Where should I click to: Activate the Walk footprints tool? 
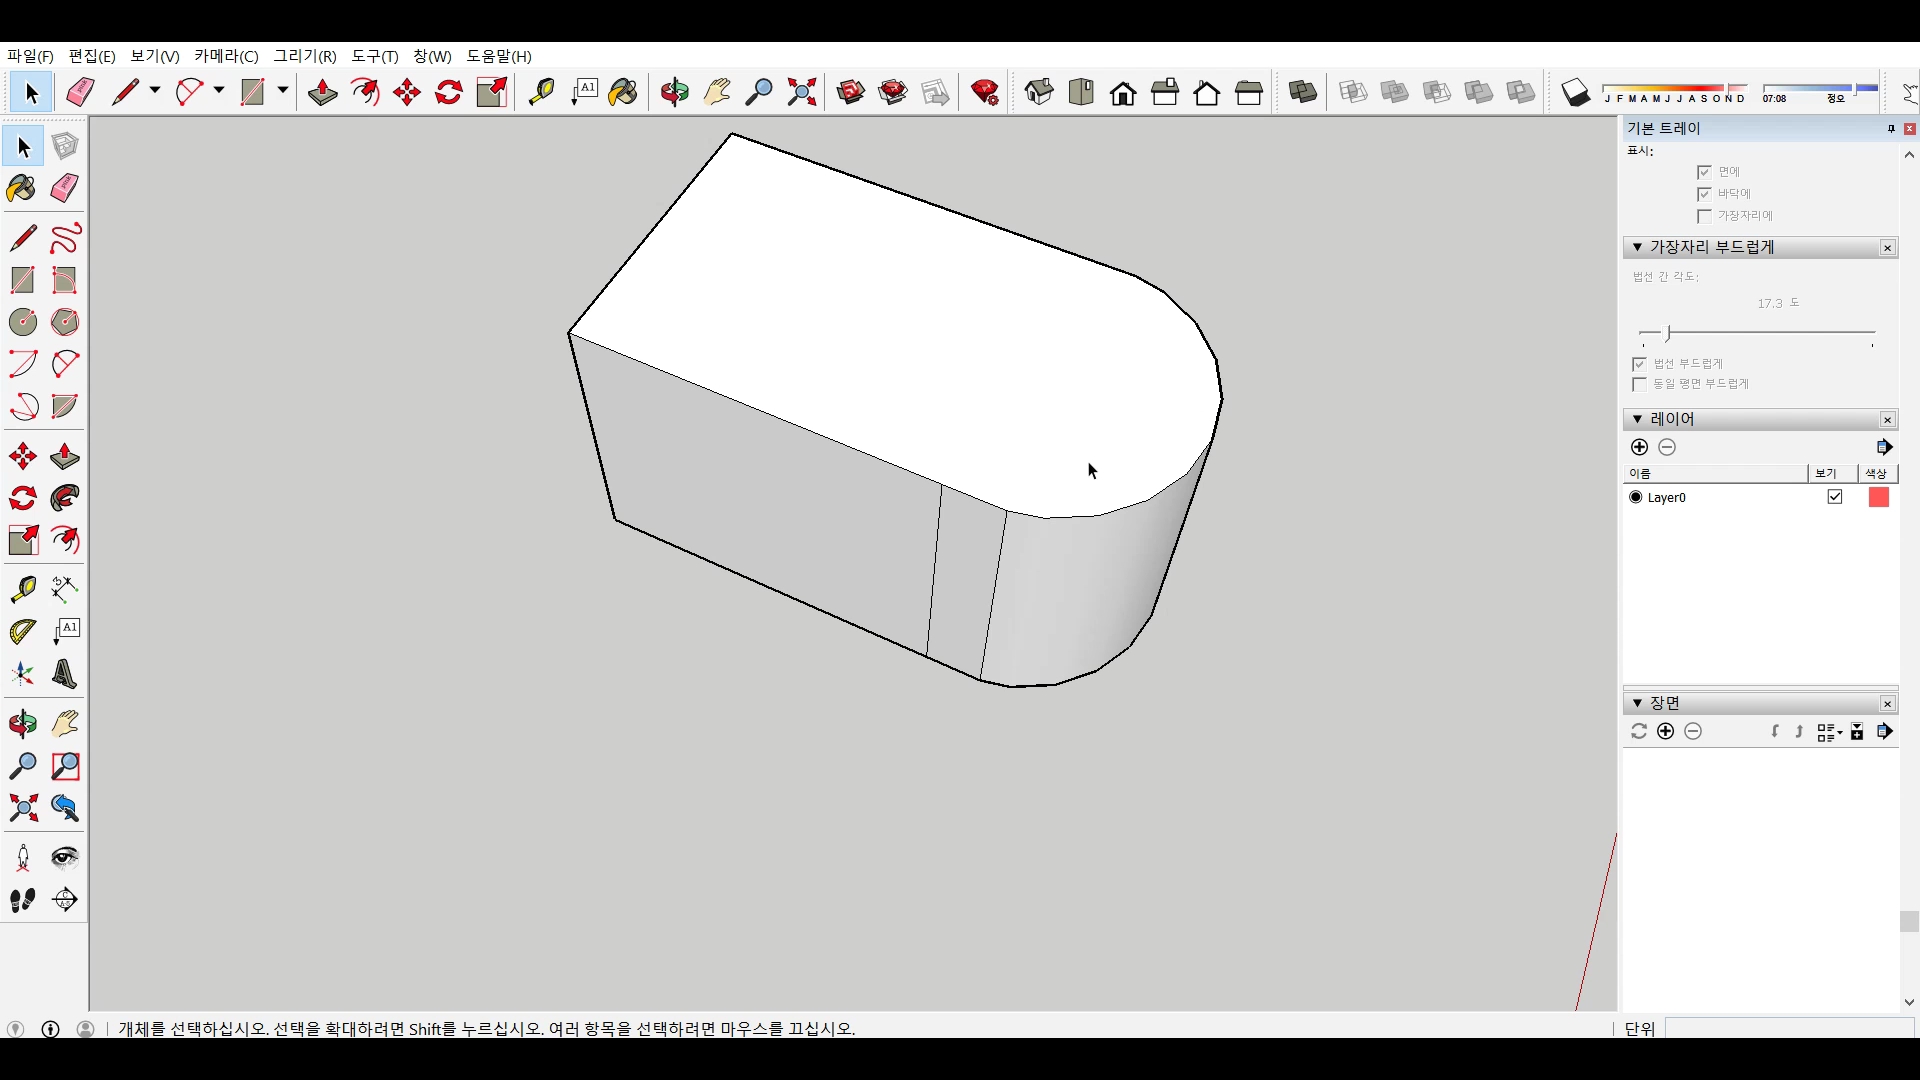(x=22, y=900)
